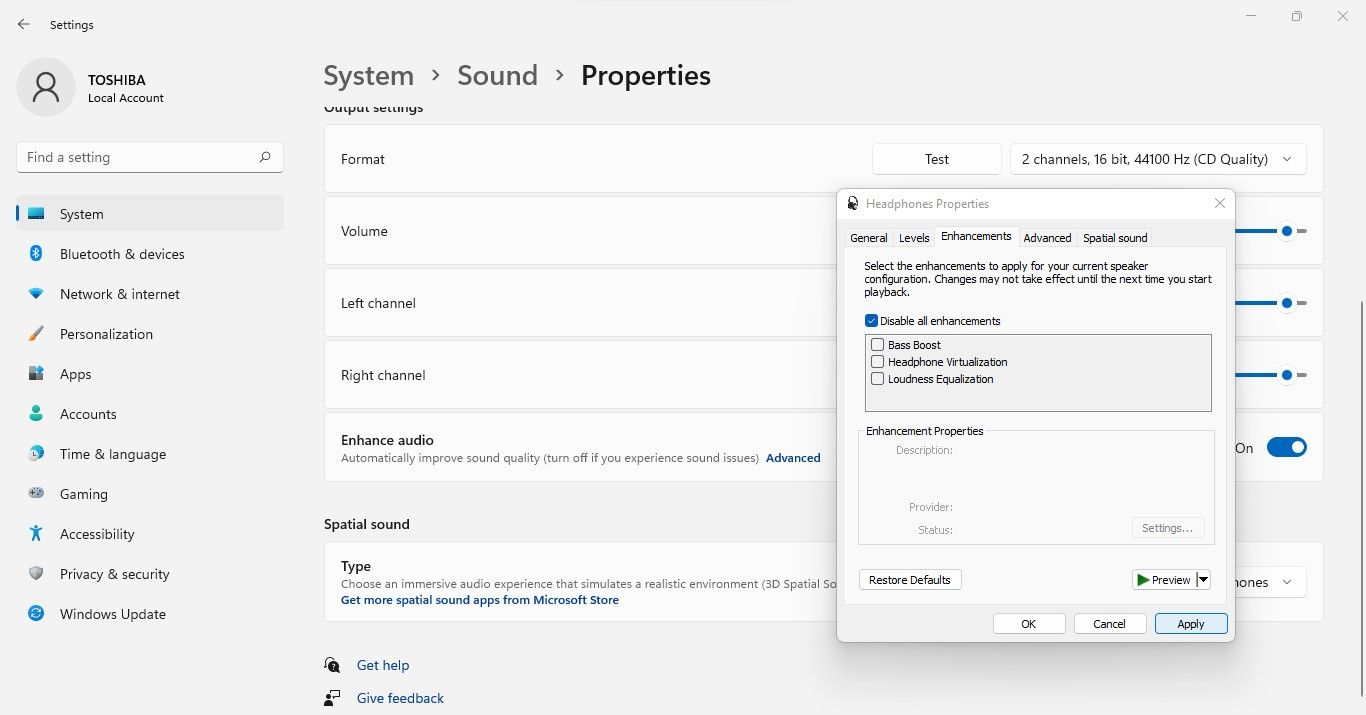Click the Give feedback person icon
Viewport: 1366px width, 715px height.
332,698
